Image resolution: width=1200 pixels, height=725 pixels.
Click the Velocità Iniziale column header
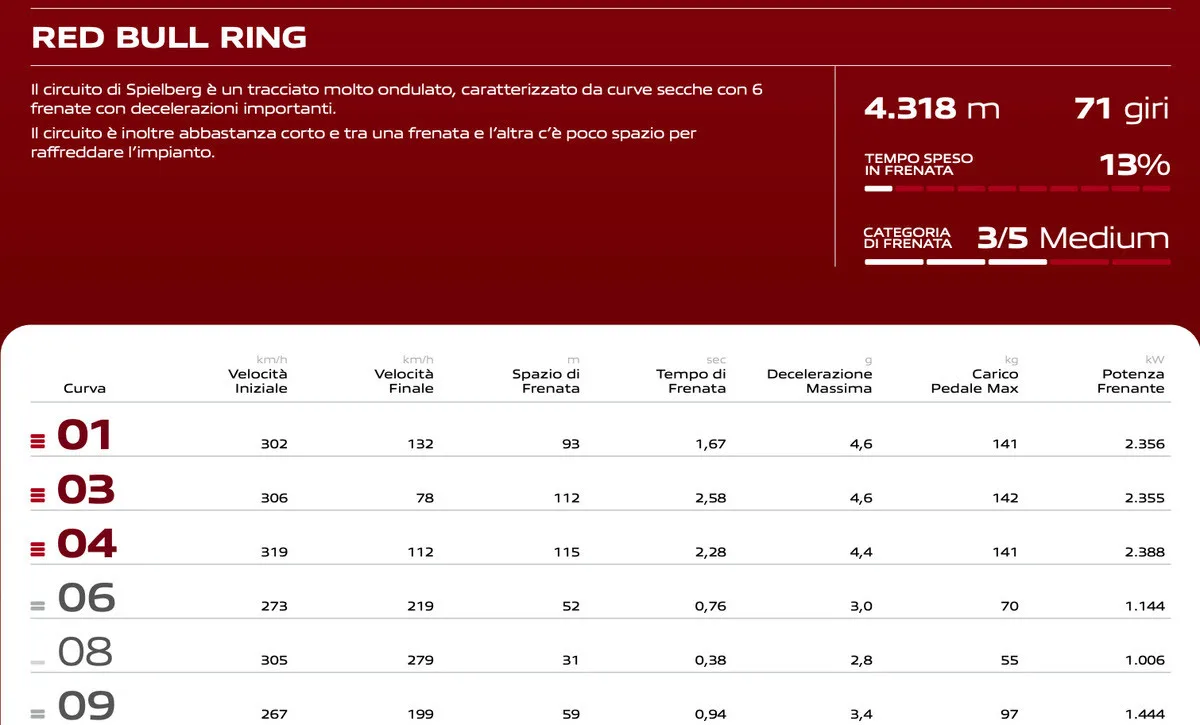pos(257,381)
